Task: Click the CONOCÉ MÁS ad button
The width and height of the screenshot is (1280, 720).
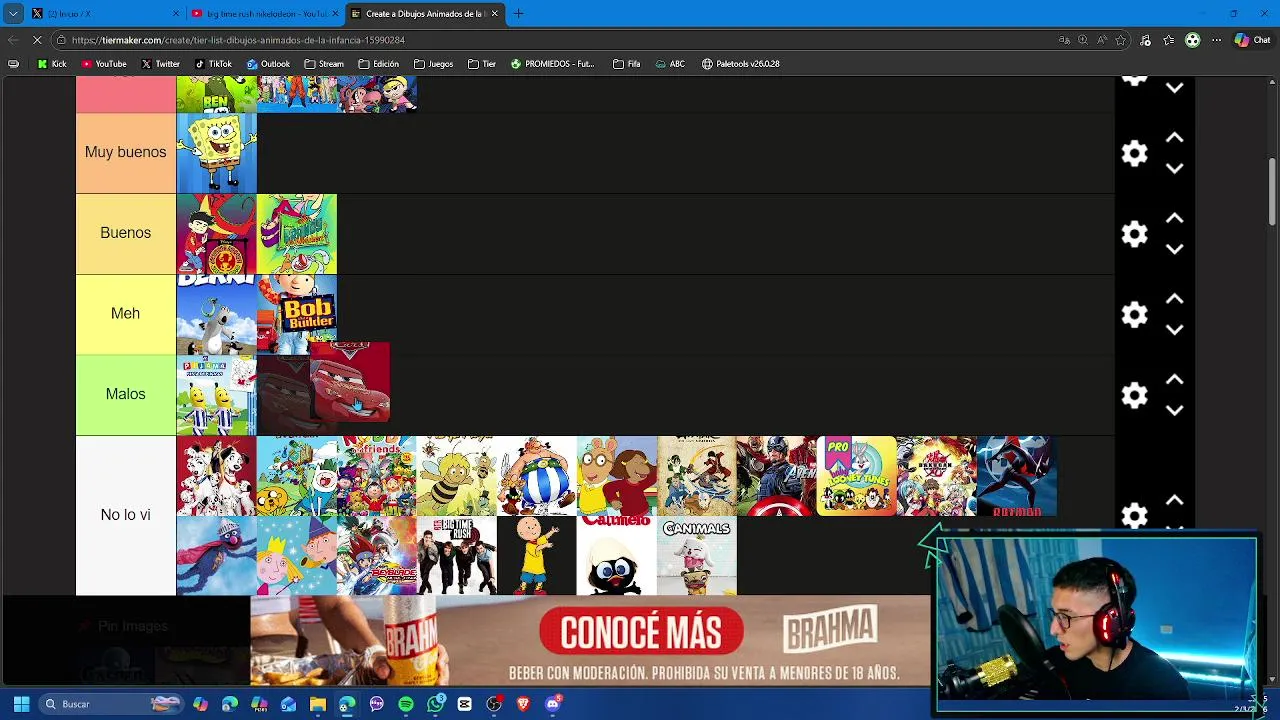Action: [x=640, y=632]
